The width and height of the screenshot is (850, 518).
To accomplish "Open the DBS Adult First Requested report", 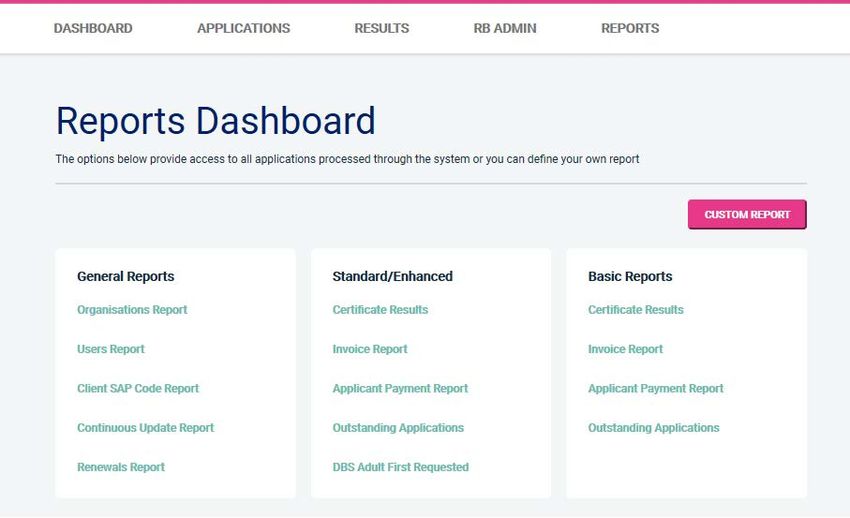I will click(x=401, y=467).
